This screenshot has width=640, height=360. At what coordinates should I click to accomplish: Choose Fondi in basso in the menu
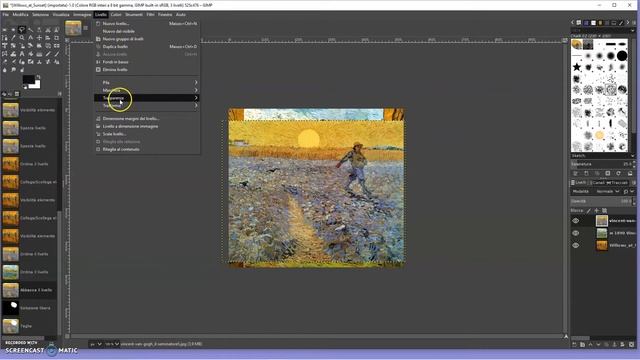tap(147, 62)
